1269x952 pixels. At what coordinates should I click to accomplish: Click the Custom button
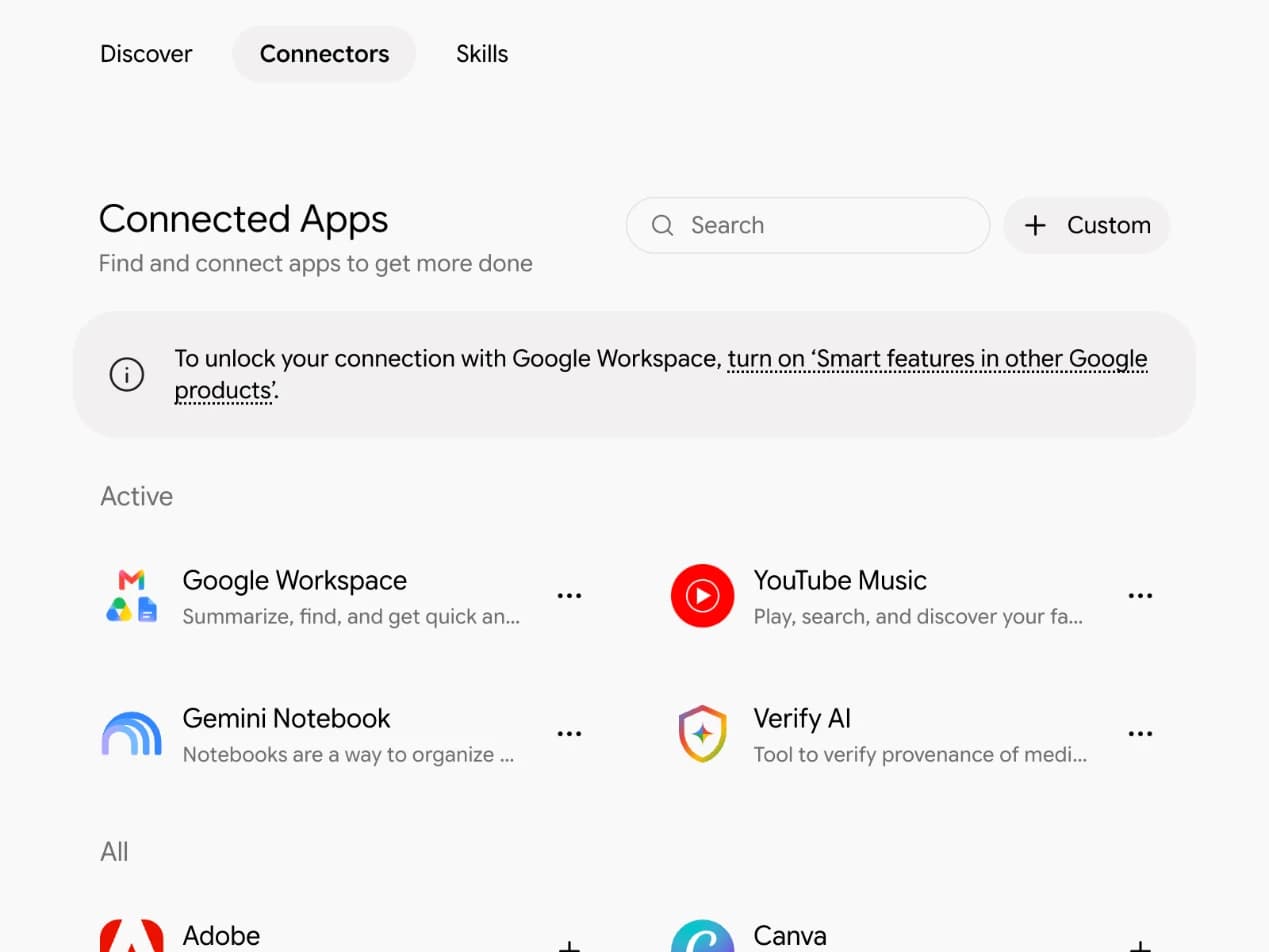pyautogui.click(x=1087, y=225)
